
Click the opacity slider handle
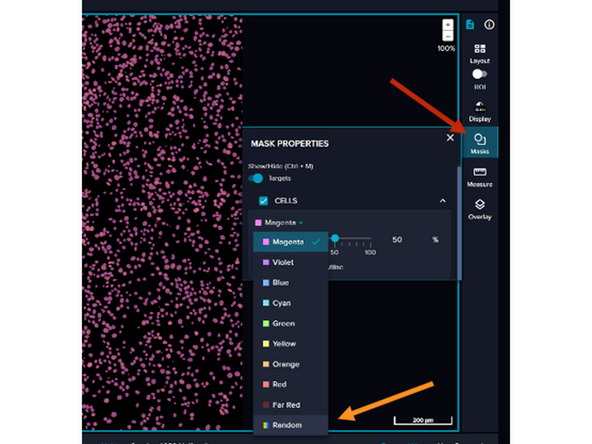click(x=335, y=238)
